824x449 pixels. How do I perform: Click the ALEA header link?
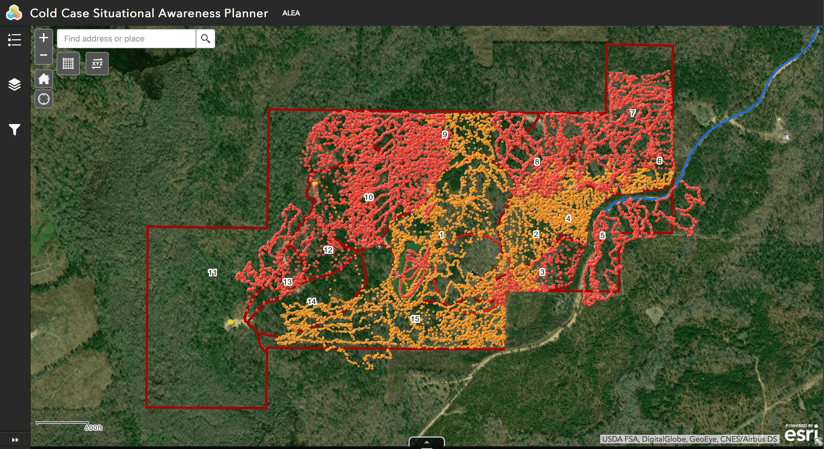pyautogui.click(x=291, y=13)
